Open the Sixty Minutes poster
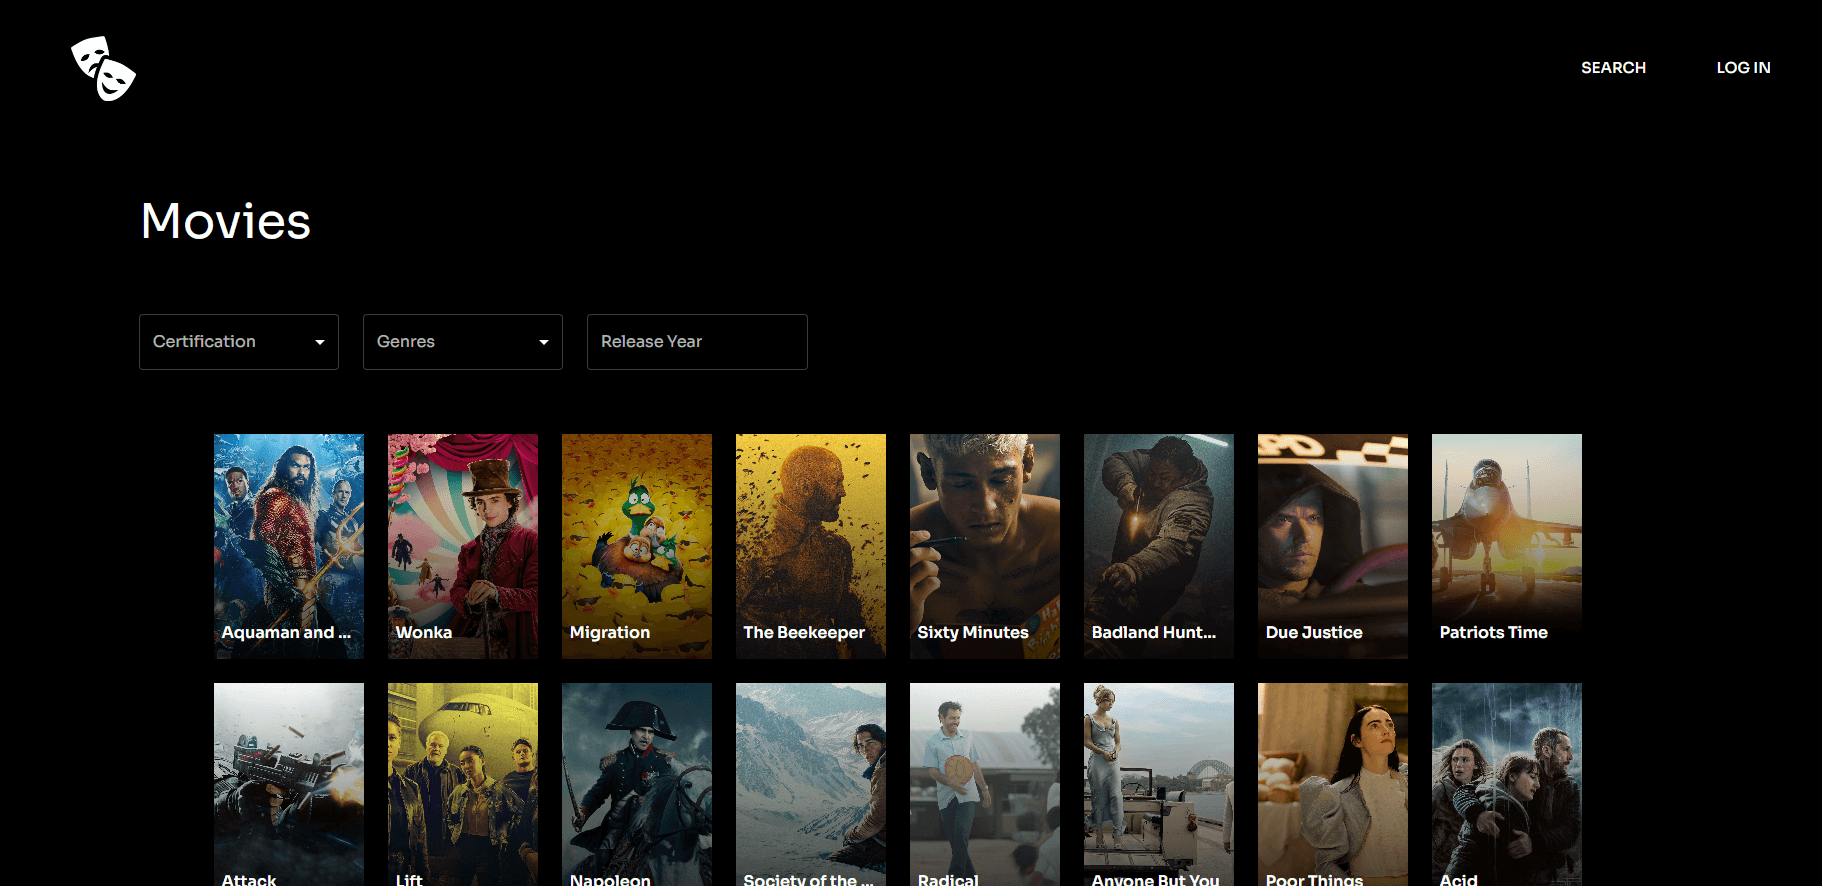1822x886 pixels. click(985, 546)
